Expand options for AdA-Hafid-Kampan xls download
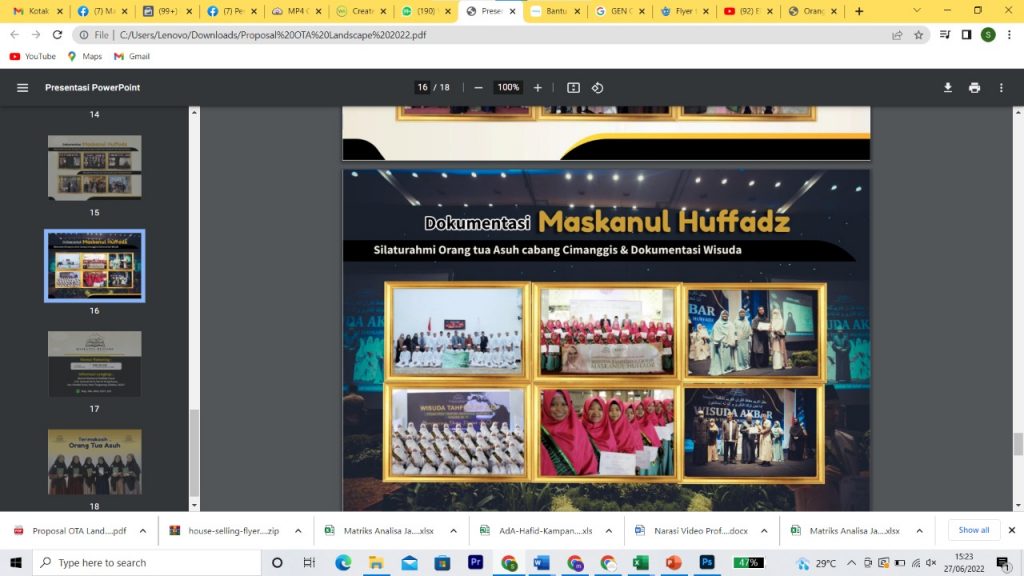The width and height of the screenshot is (1024, 576). pyautogui.click(x=609, y=531)
